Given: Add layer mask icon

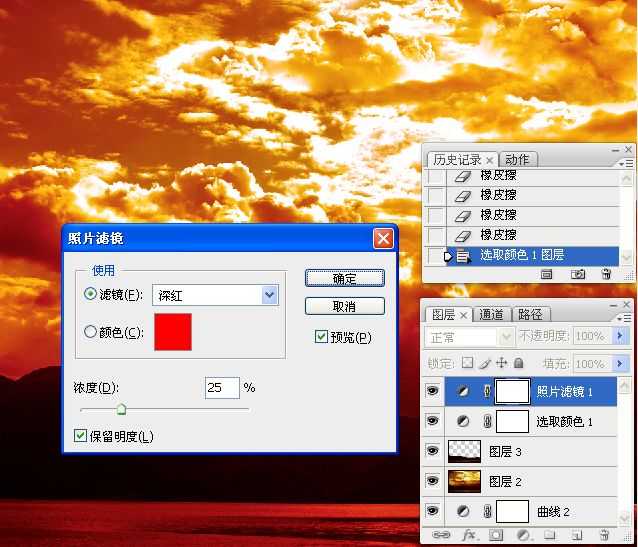Looking at the screenshot, I should click(x=496, y=535).
